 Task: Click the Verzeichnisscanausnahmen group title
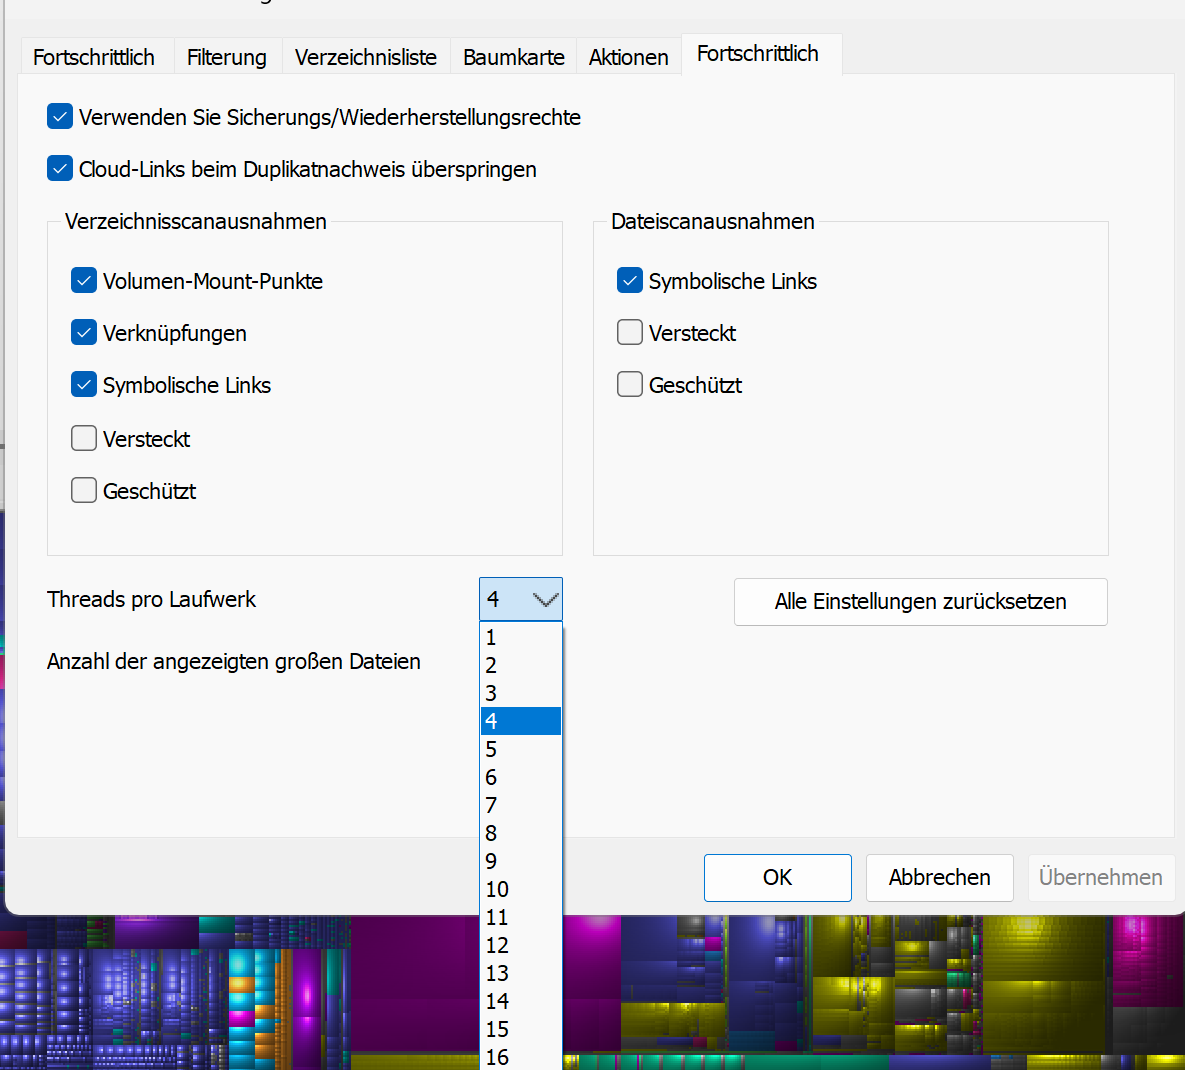(x=196, y=221)
